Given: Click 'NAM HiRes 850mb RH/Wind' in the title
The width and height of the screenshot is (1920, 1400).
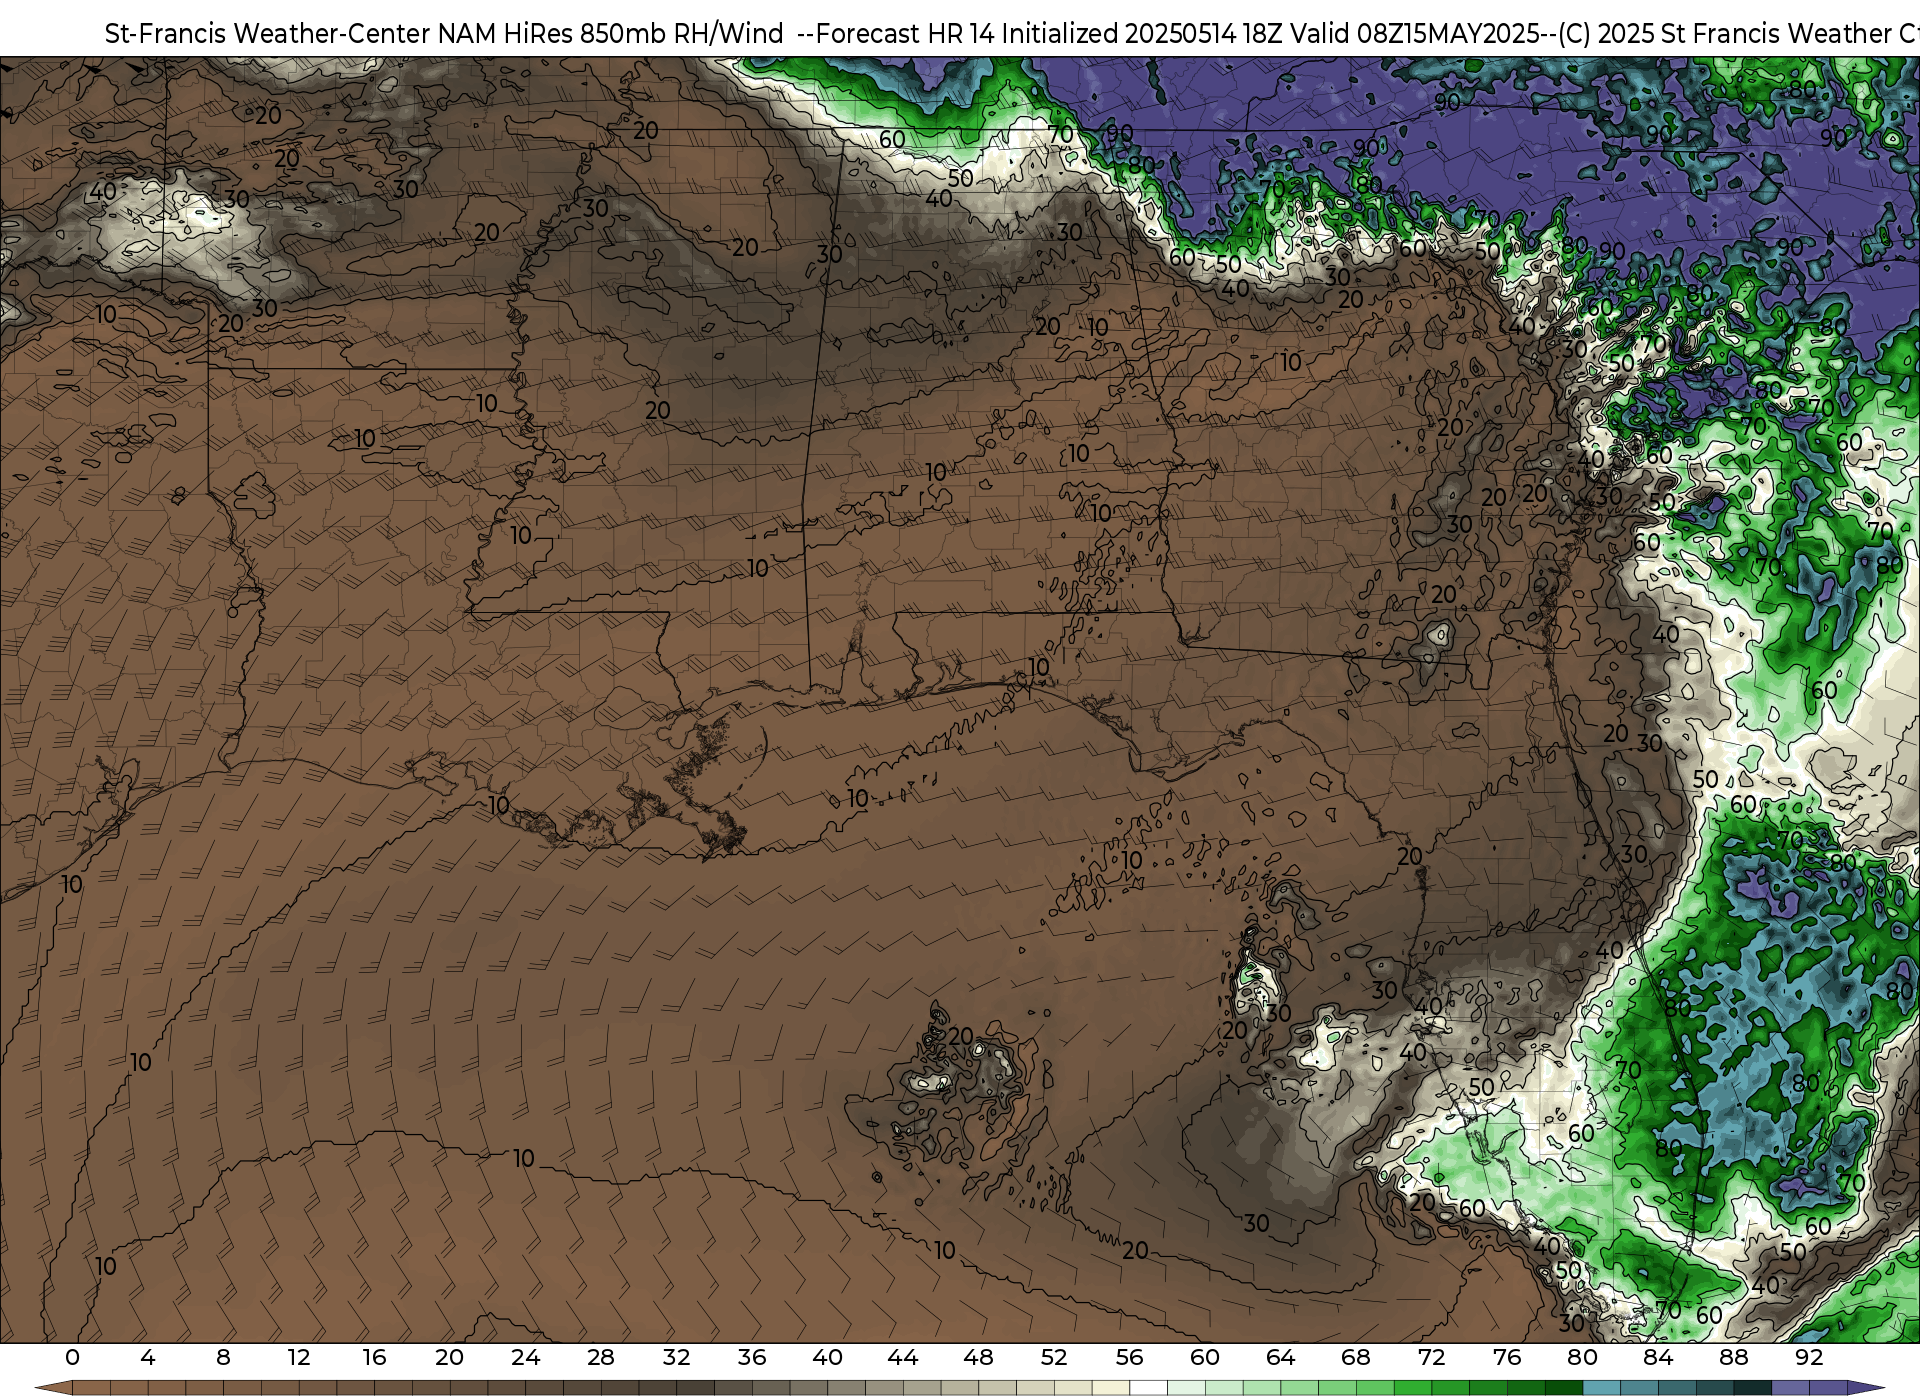Looking at the screenshot, I should [610, 34].
